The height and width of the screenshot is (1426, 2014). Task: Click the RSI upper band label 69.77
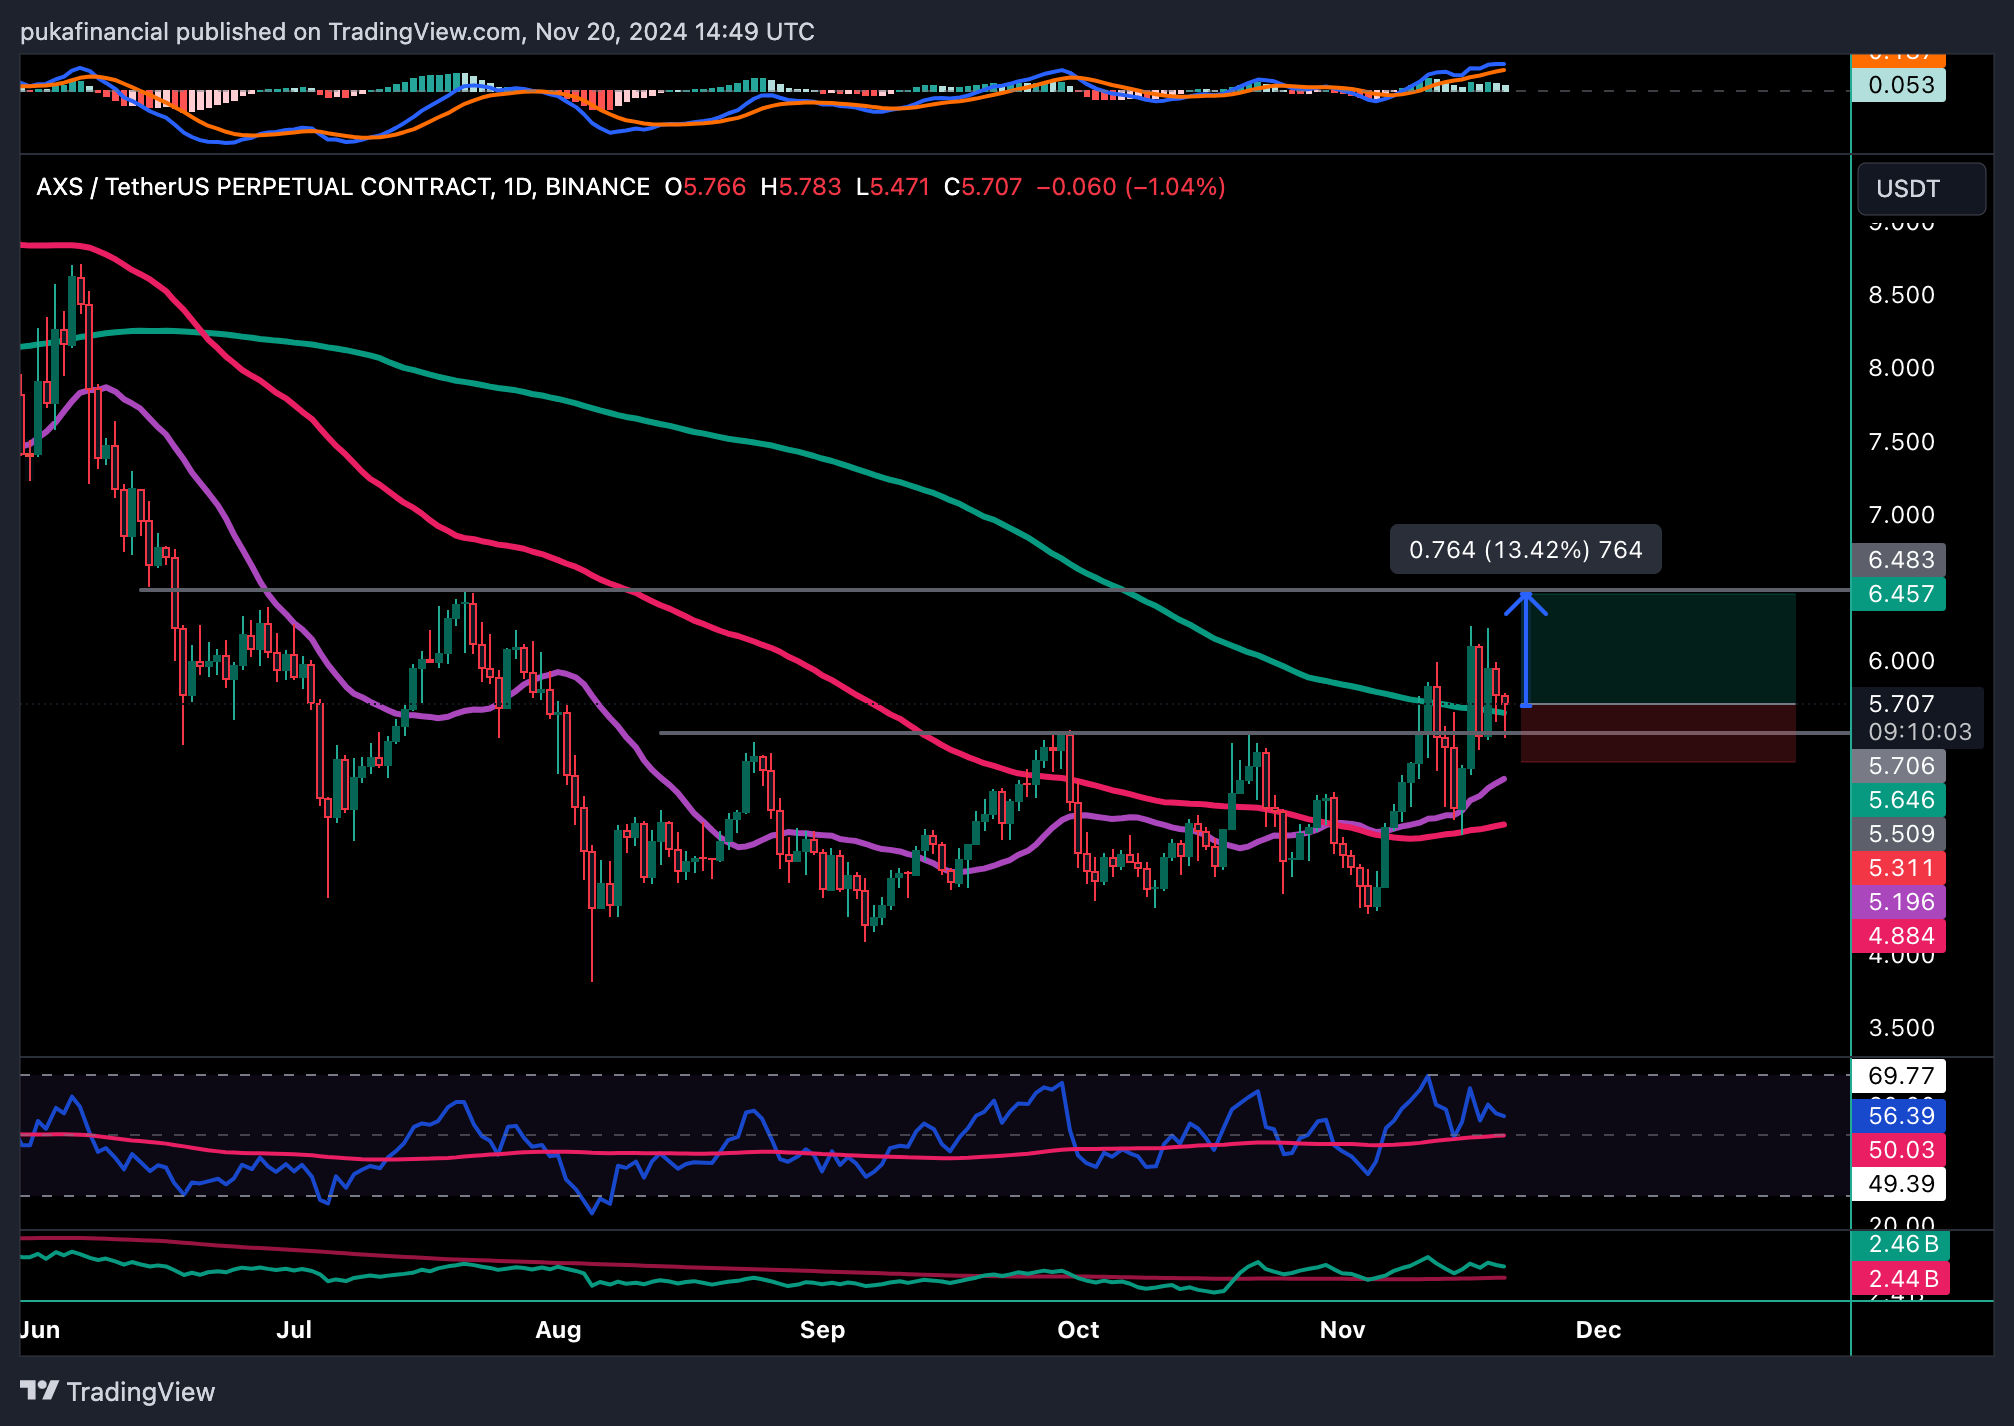coord(1898,1076)
